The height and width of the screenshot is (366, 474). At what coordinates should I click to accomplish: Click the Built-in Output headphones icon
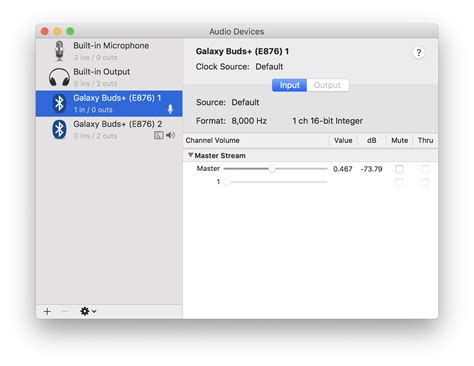(59, 77)
